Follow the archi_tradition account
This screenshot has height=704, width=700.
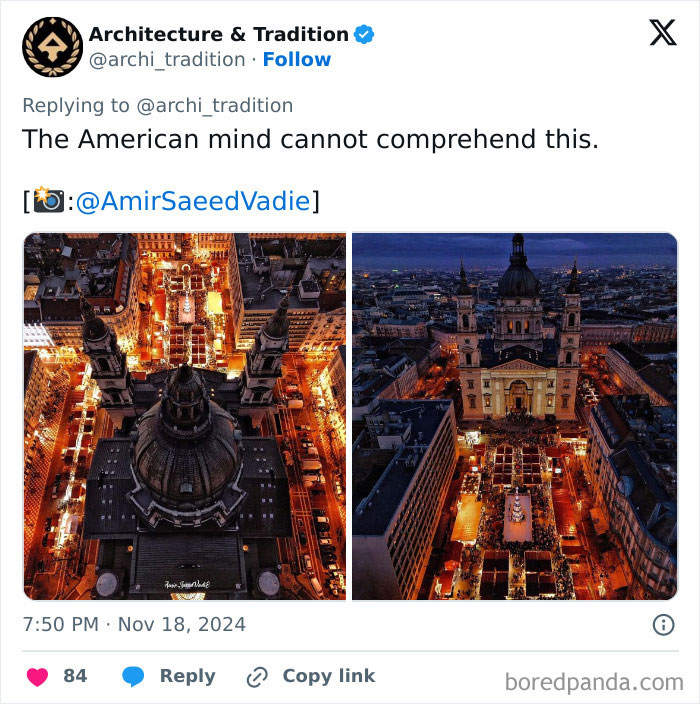point(297,59)
